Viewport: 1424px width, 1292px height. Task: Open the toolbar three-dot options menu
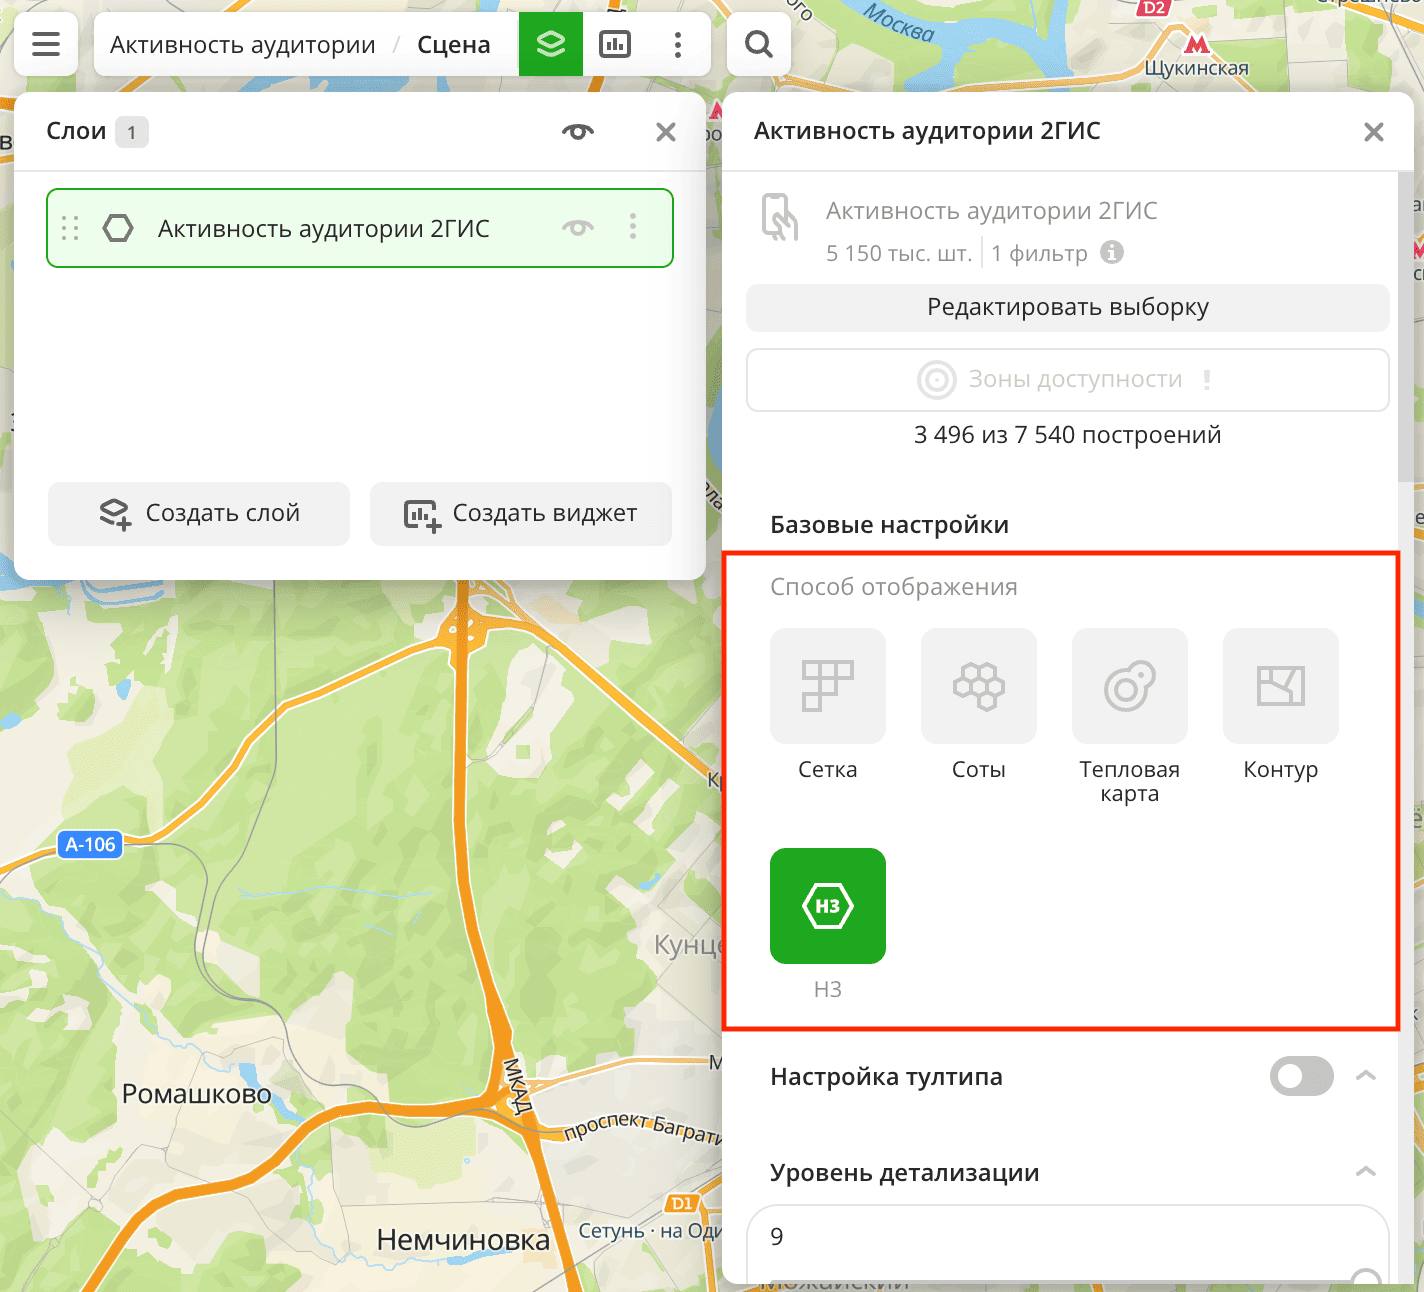point(678,44)
